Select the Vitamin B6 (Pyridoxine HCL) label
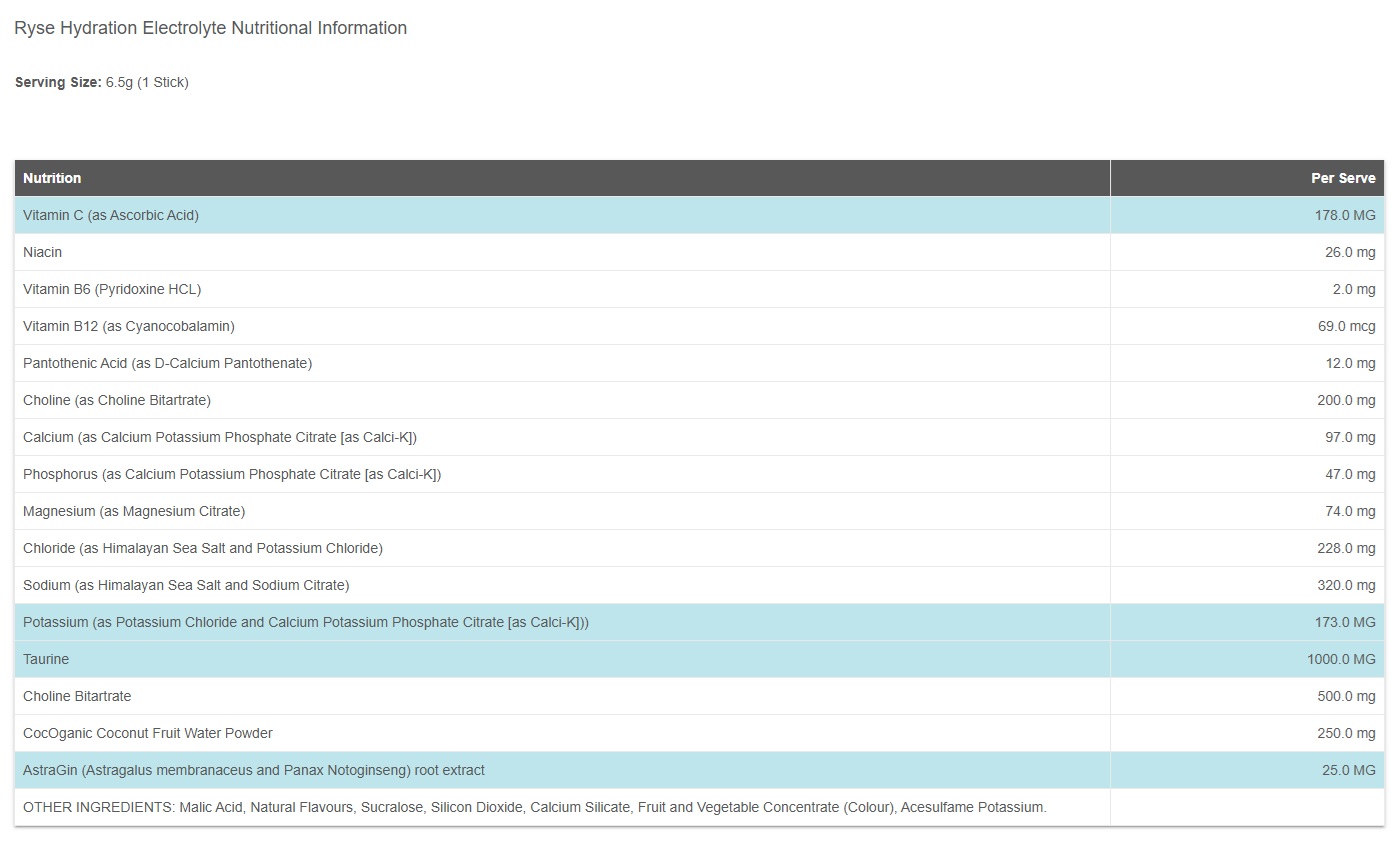Viewport: 1393px width, 841px height. coord(112,289)
